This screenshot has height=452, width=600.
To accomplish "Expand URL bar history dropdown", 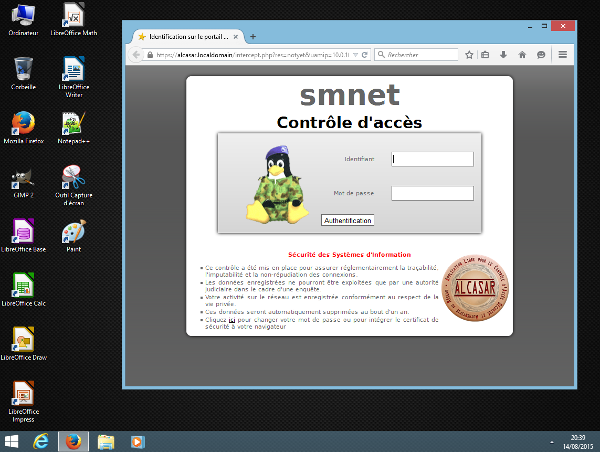I will [355, 55].
